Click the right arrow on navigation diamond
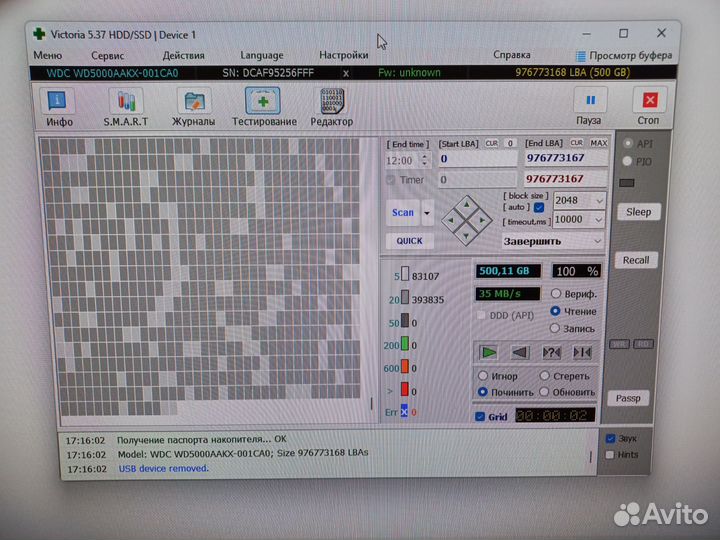 pyautogui.click(x=482, y=220)
